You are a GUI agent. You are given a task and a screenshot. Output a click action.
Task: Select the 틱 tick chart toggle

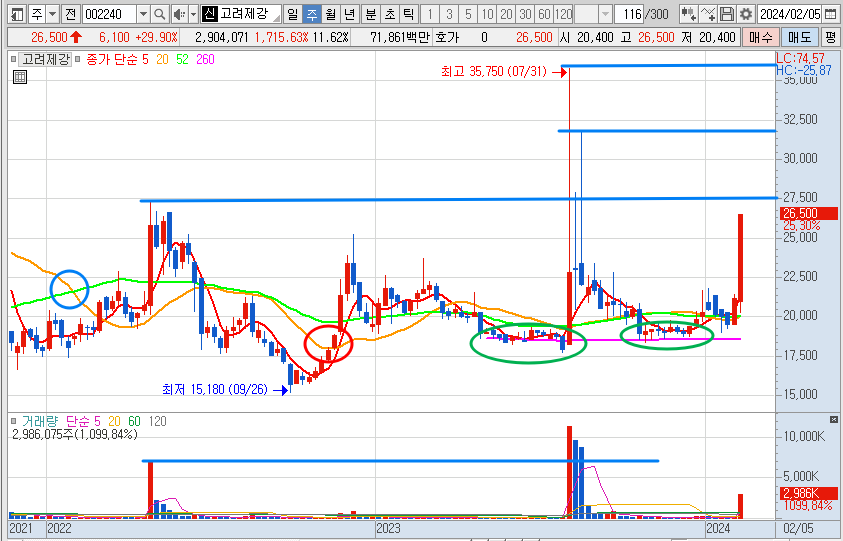click(409, 14)
